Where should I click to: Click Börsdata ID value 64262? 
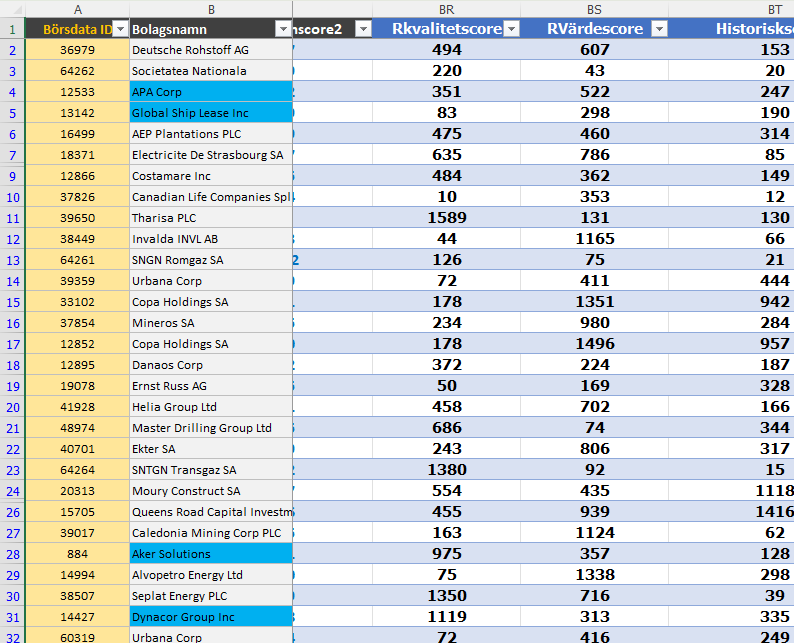(77, 71)
